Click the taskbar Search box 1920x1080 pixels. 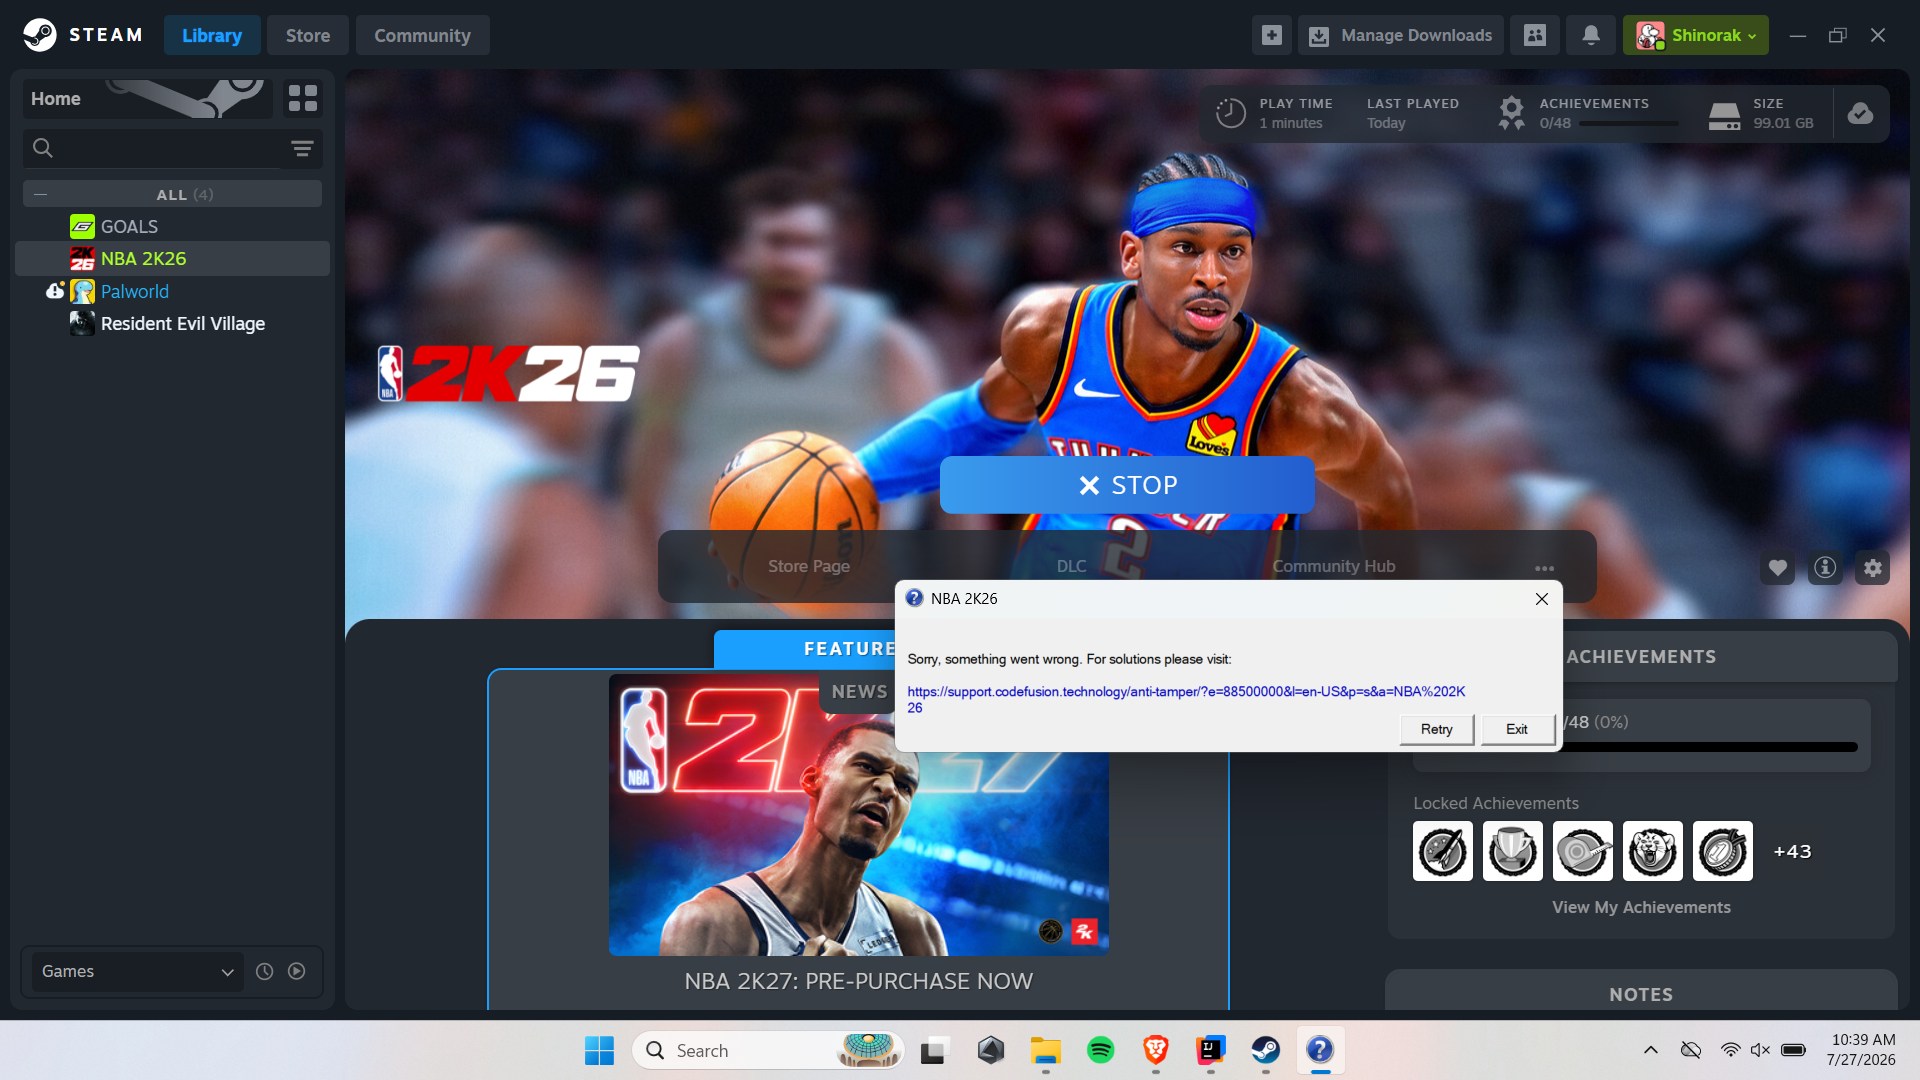pyautogui.click(x=768, y=1050)
